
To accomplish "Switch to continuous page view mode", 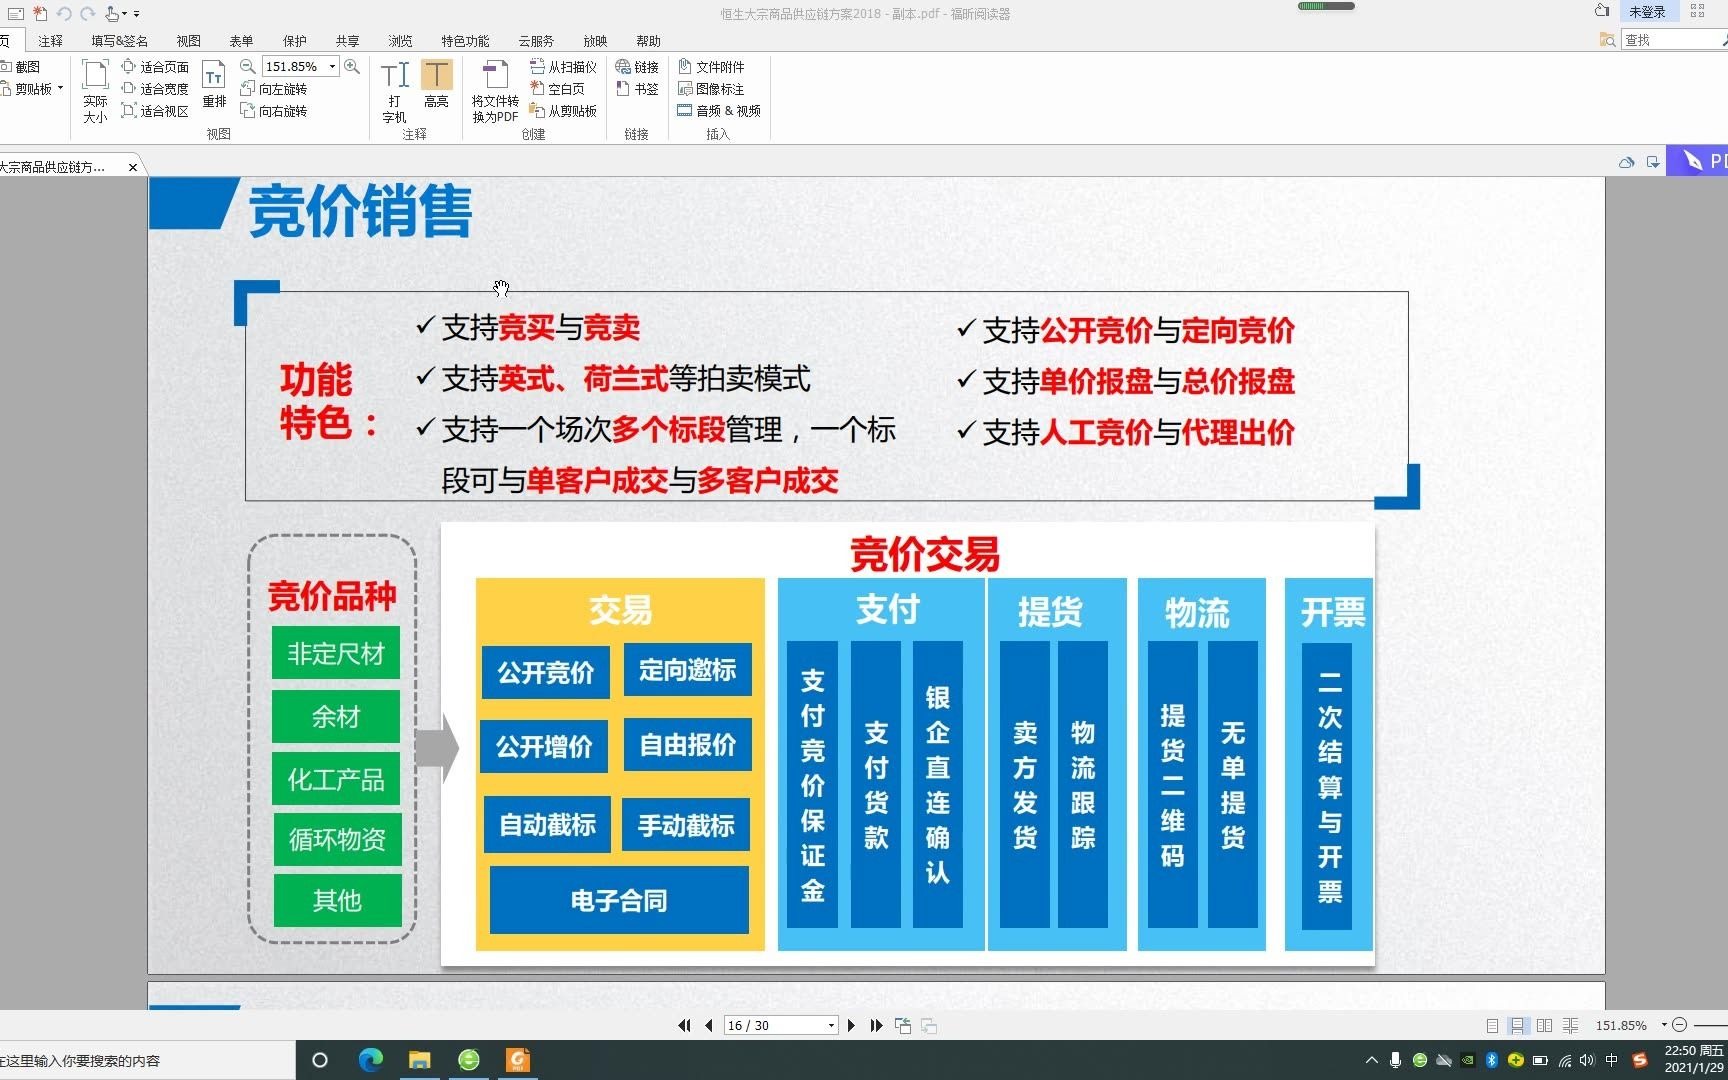I will (x=1518, y=1025).
